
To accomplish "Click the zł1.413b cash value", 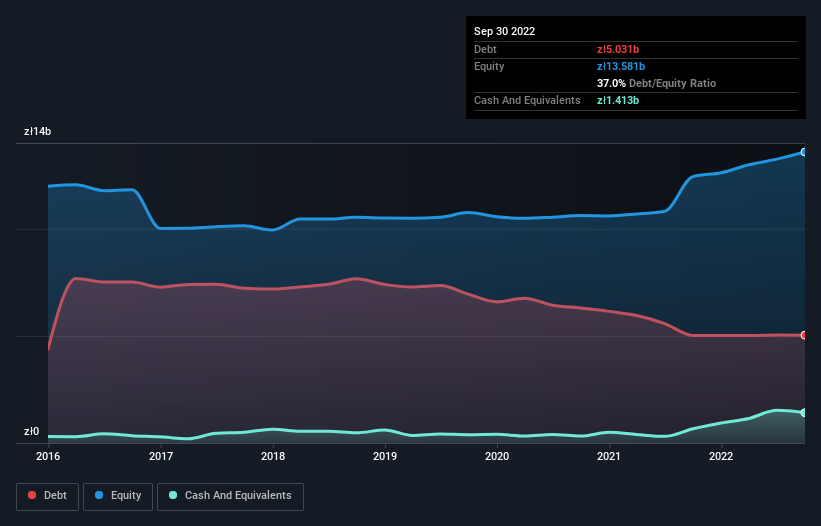I will [x=618, y=100].
